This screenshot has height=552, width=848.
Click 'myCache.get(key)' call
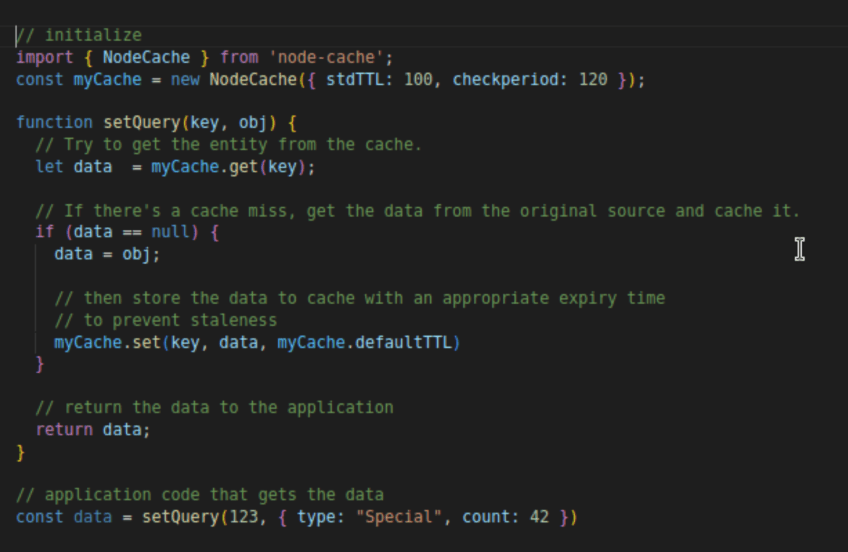coord(228,167)
